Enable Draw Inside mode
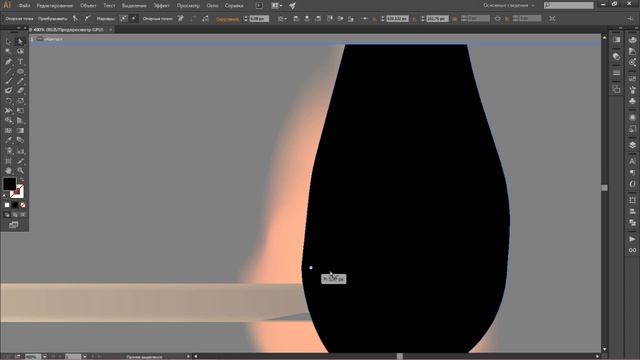Viewport: 640px width, 360px height. [x=22, y=215]
